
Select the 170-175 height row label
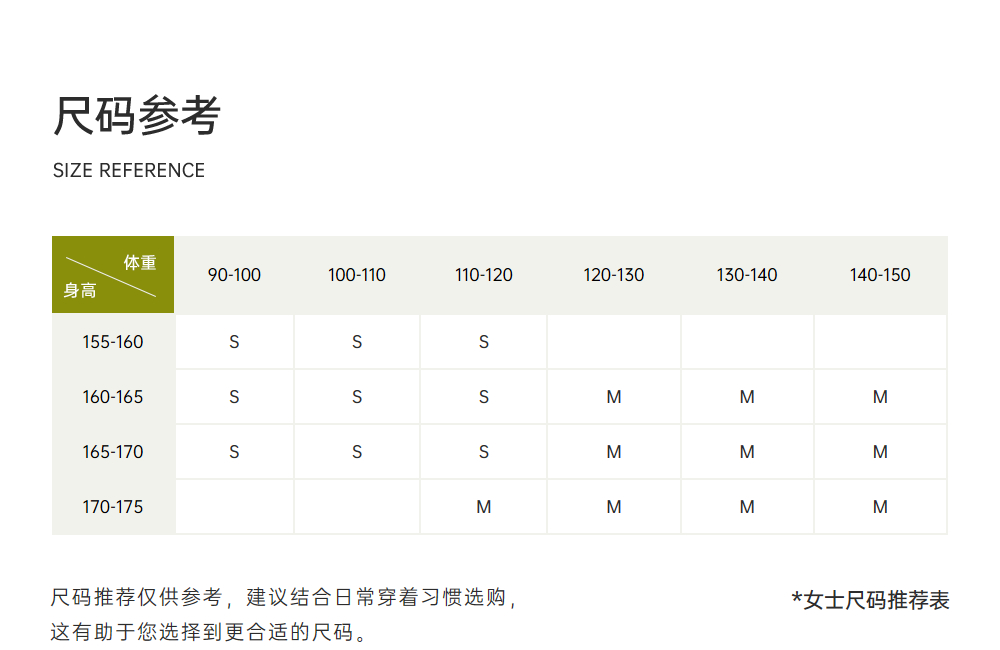[x=113, y=506]
